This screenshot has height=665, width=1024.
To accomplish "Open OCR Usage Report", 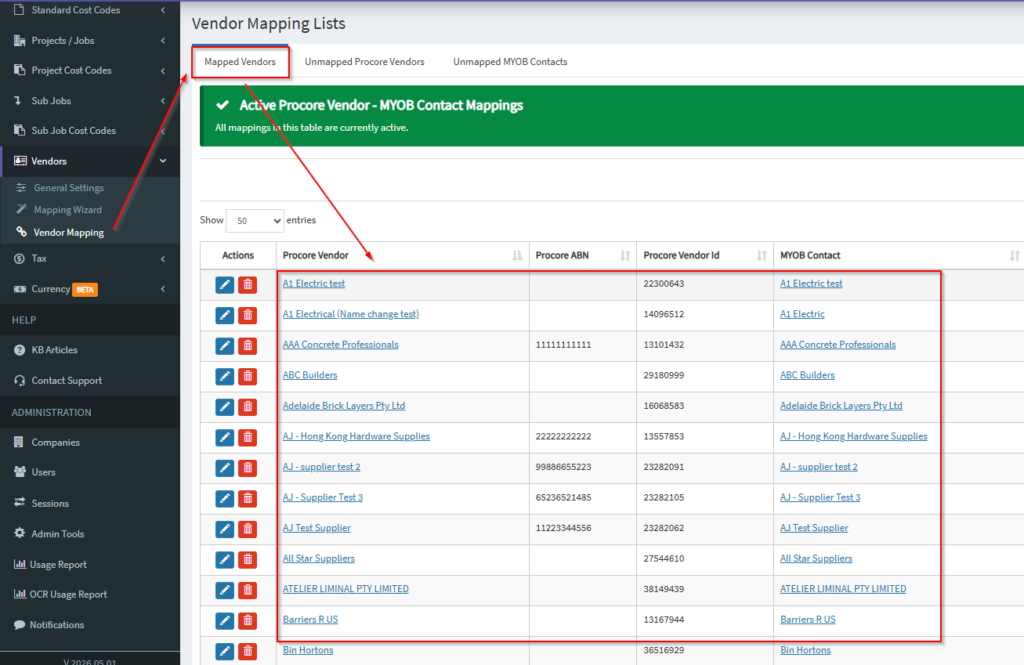I will pos(68,595).
